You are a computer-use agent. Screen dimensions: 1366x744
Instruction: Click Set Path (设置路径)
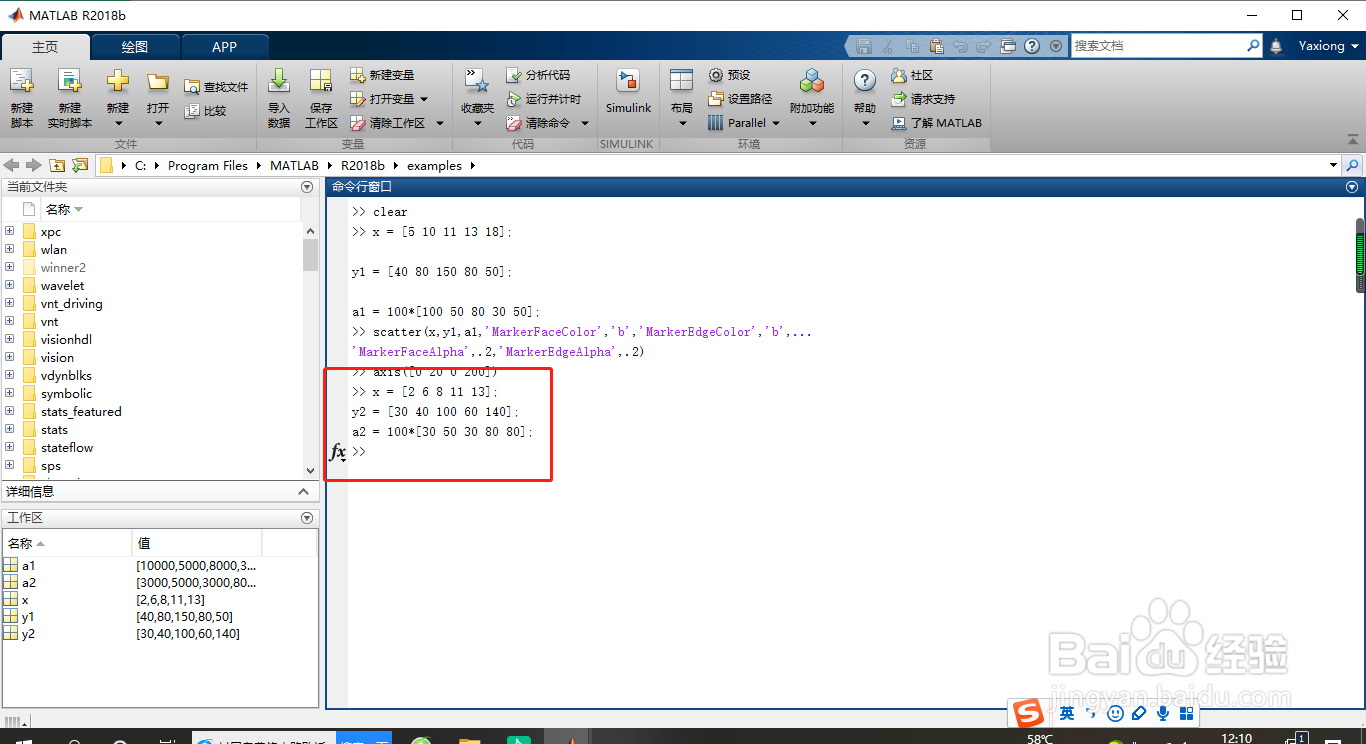(x=740, y=99)
